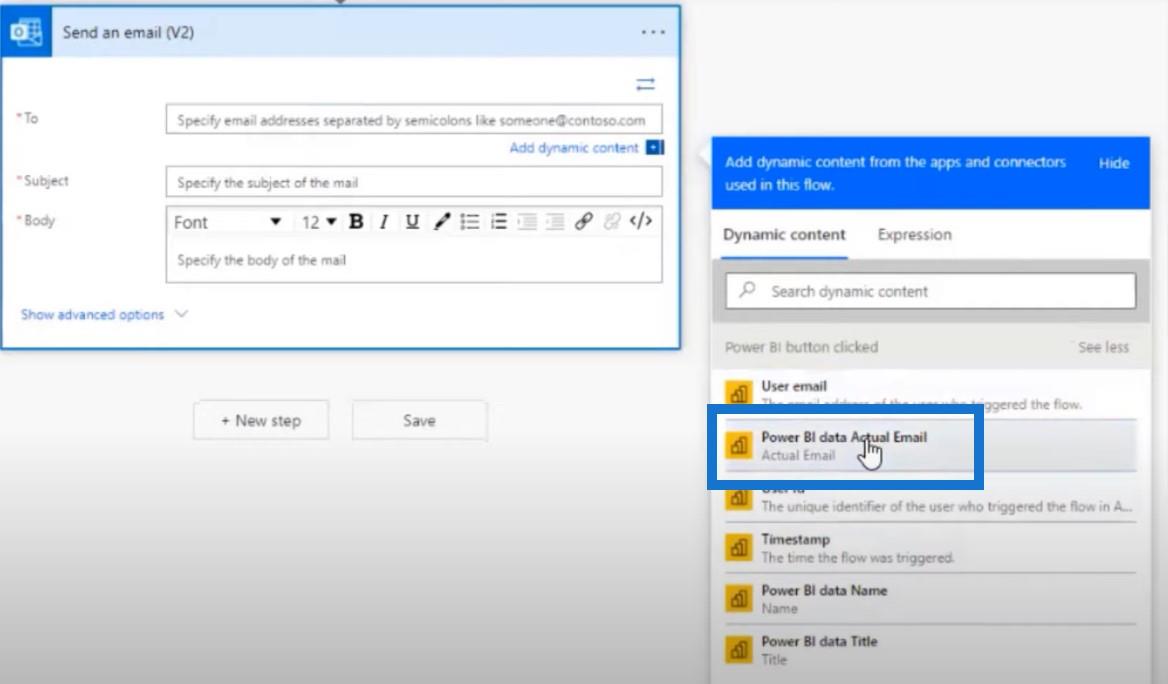1168x684 pixels.
Task: Save the flow
Action: [x=419, y=420]
